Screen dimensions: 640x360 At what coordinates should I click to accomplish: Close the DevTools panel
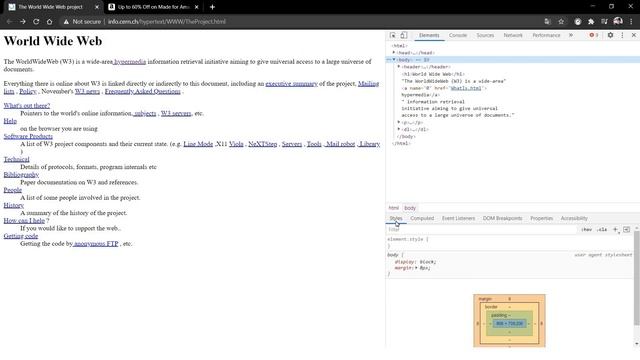(x=633, y=35)
